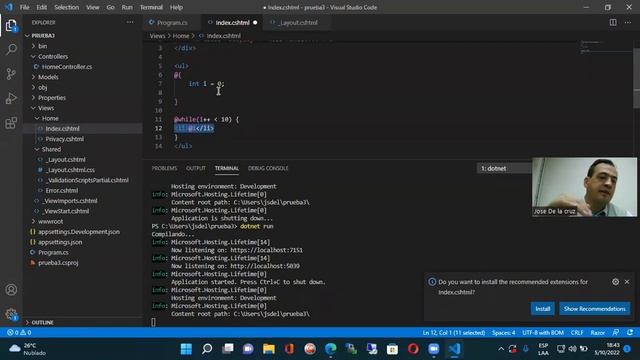640x360 pixels.
Task: Click errors and warnings count in status bar
Action: click(19, 333)
